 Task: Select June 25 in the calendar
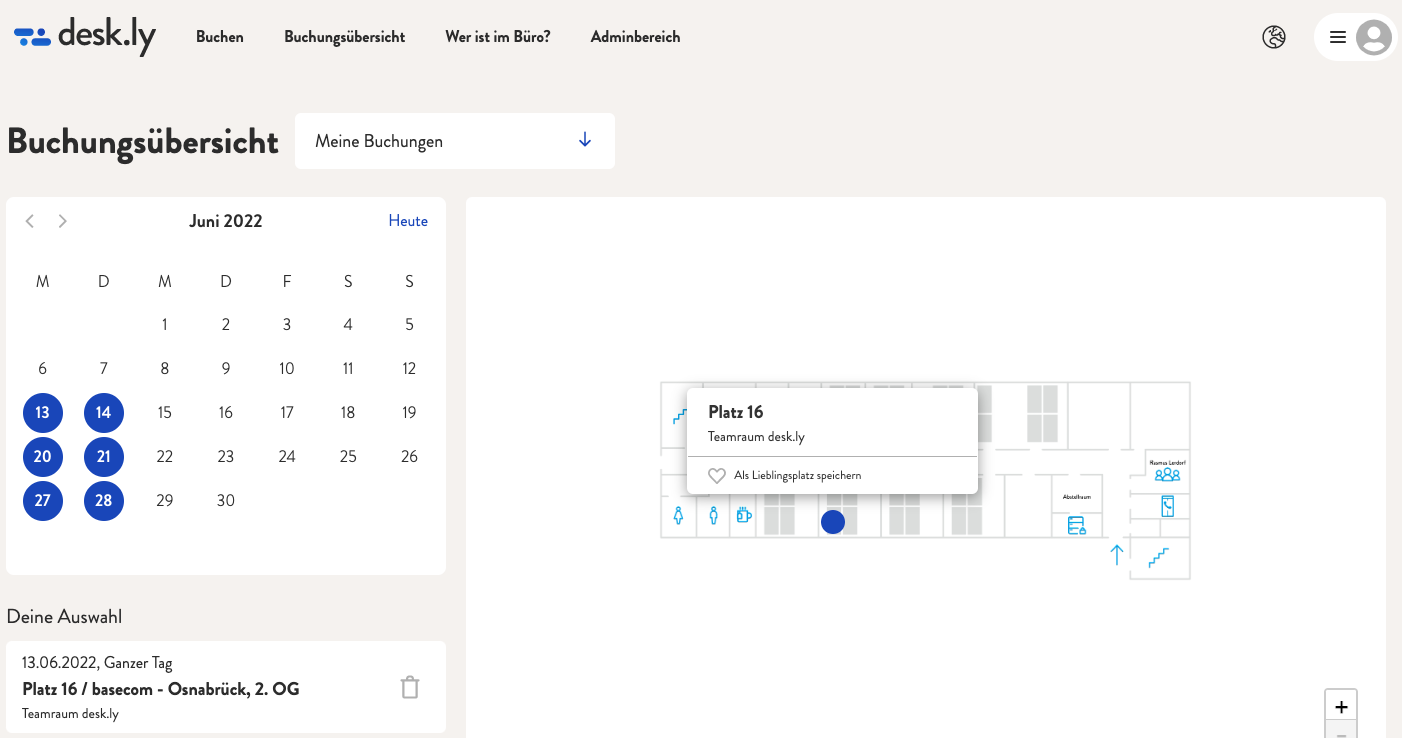pos(348,457)
